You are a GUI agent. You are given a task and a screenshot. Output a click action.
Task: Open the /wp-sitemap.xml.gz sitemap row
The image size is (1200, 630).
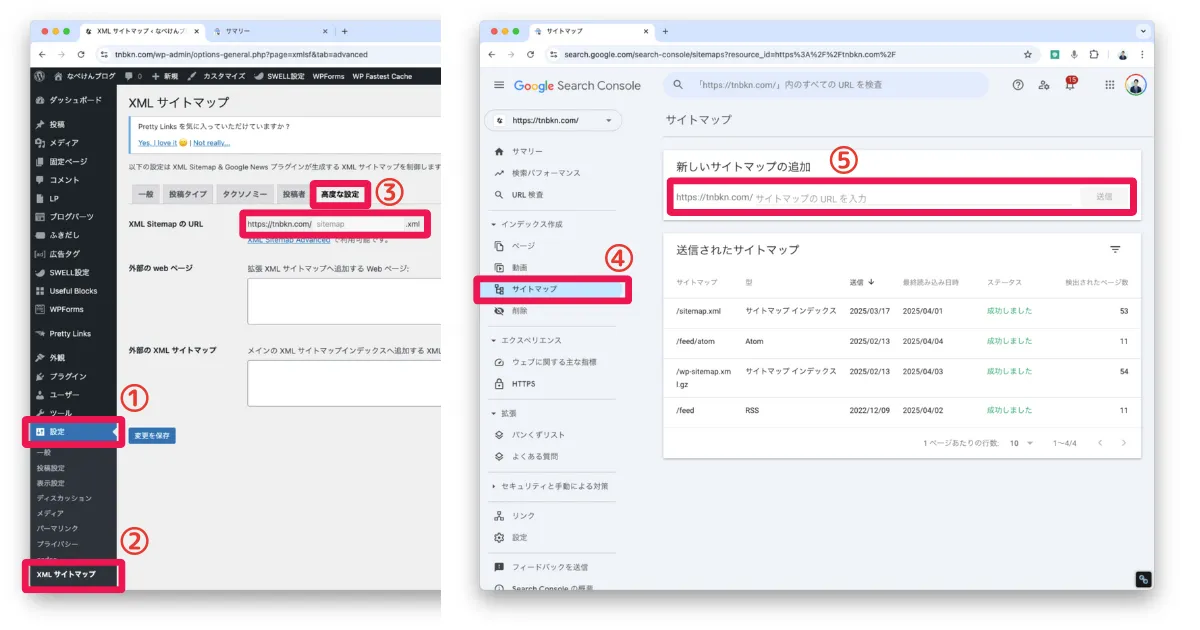click(902, 378)
